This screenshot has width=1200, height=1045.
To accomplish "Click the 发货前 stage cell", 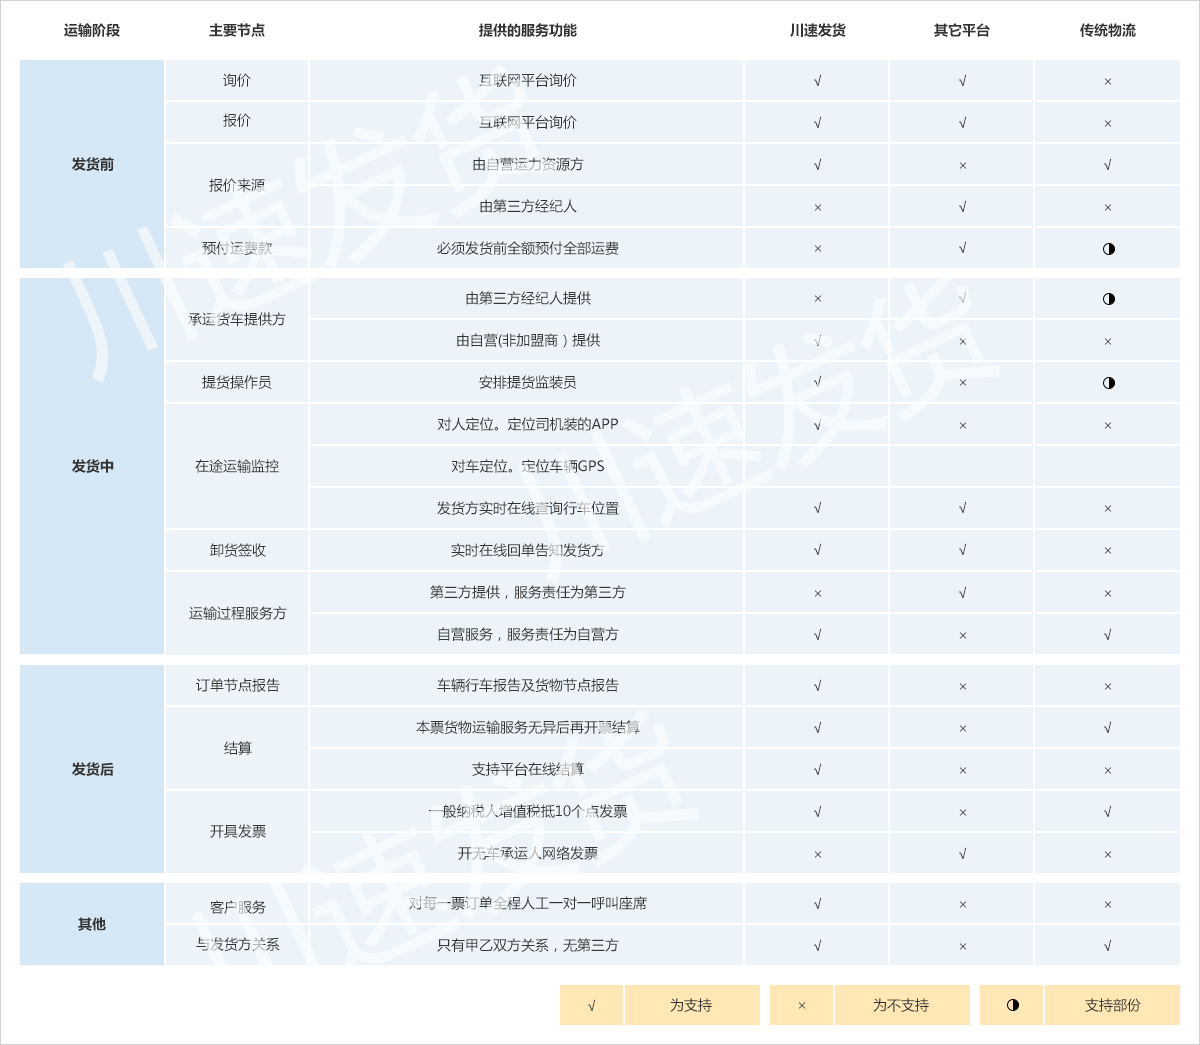I will click(92, 164).
